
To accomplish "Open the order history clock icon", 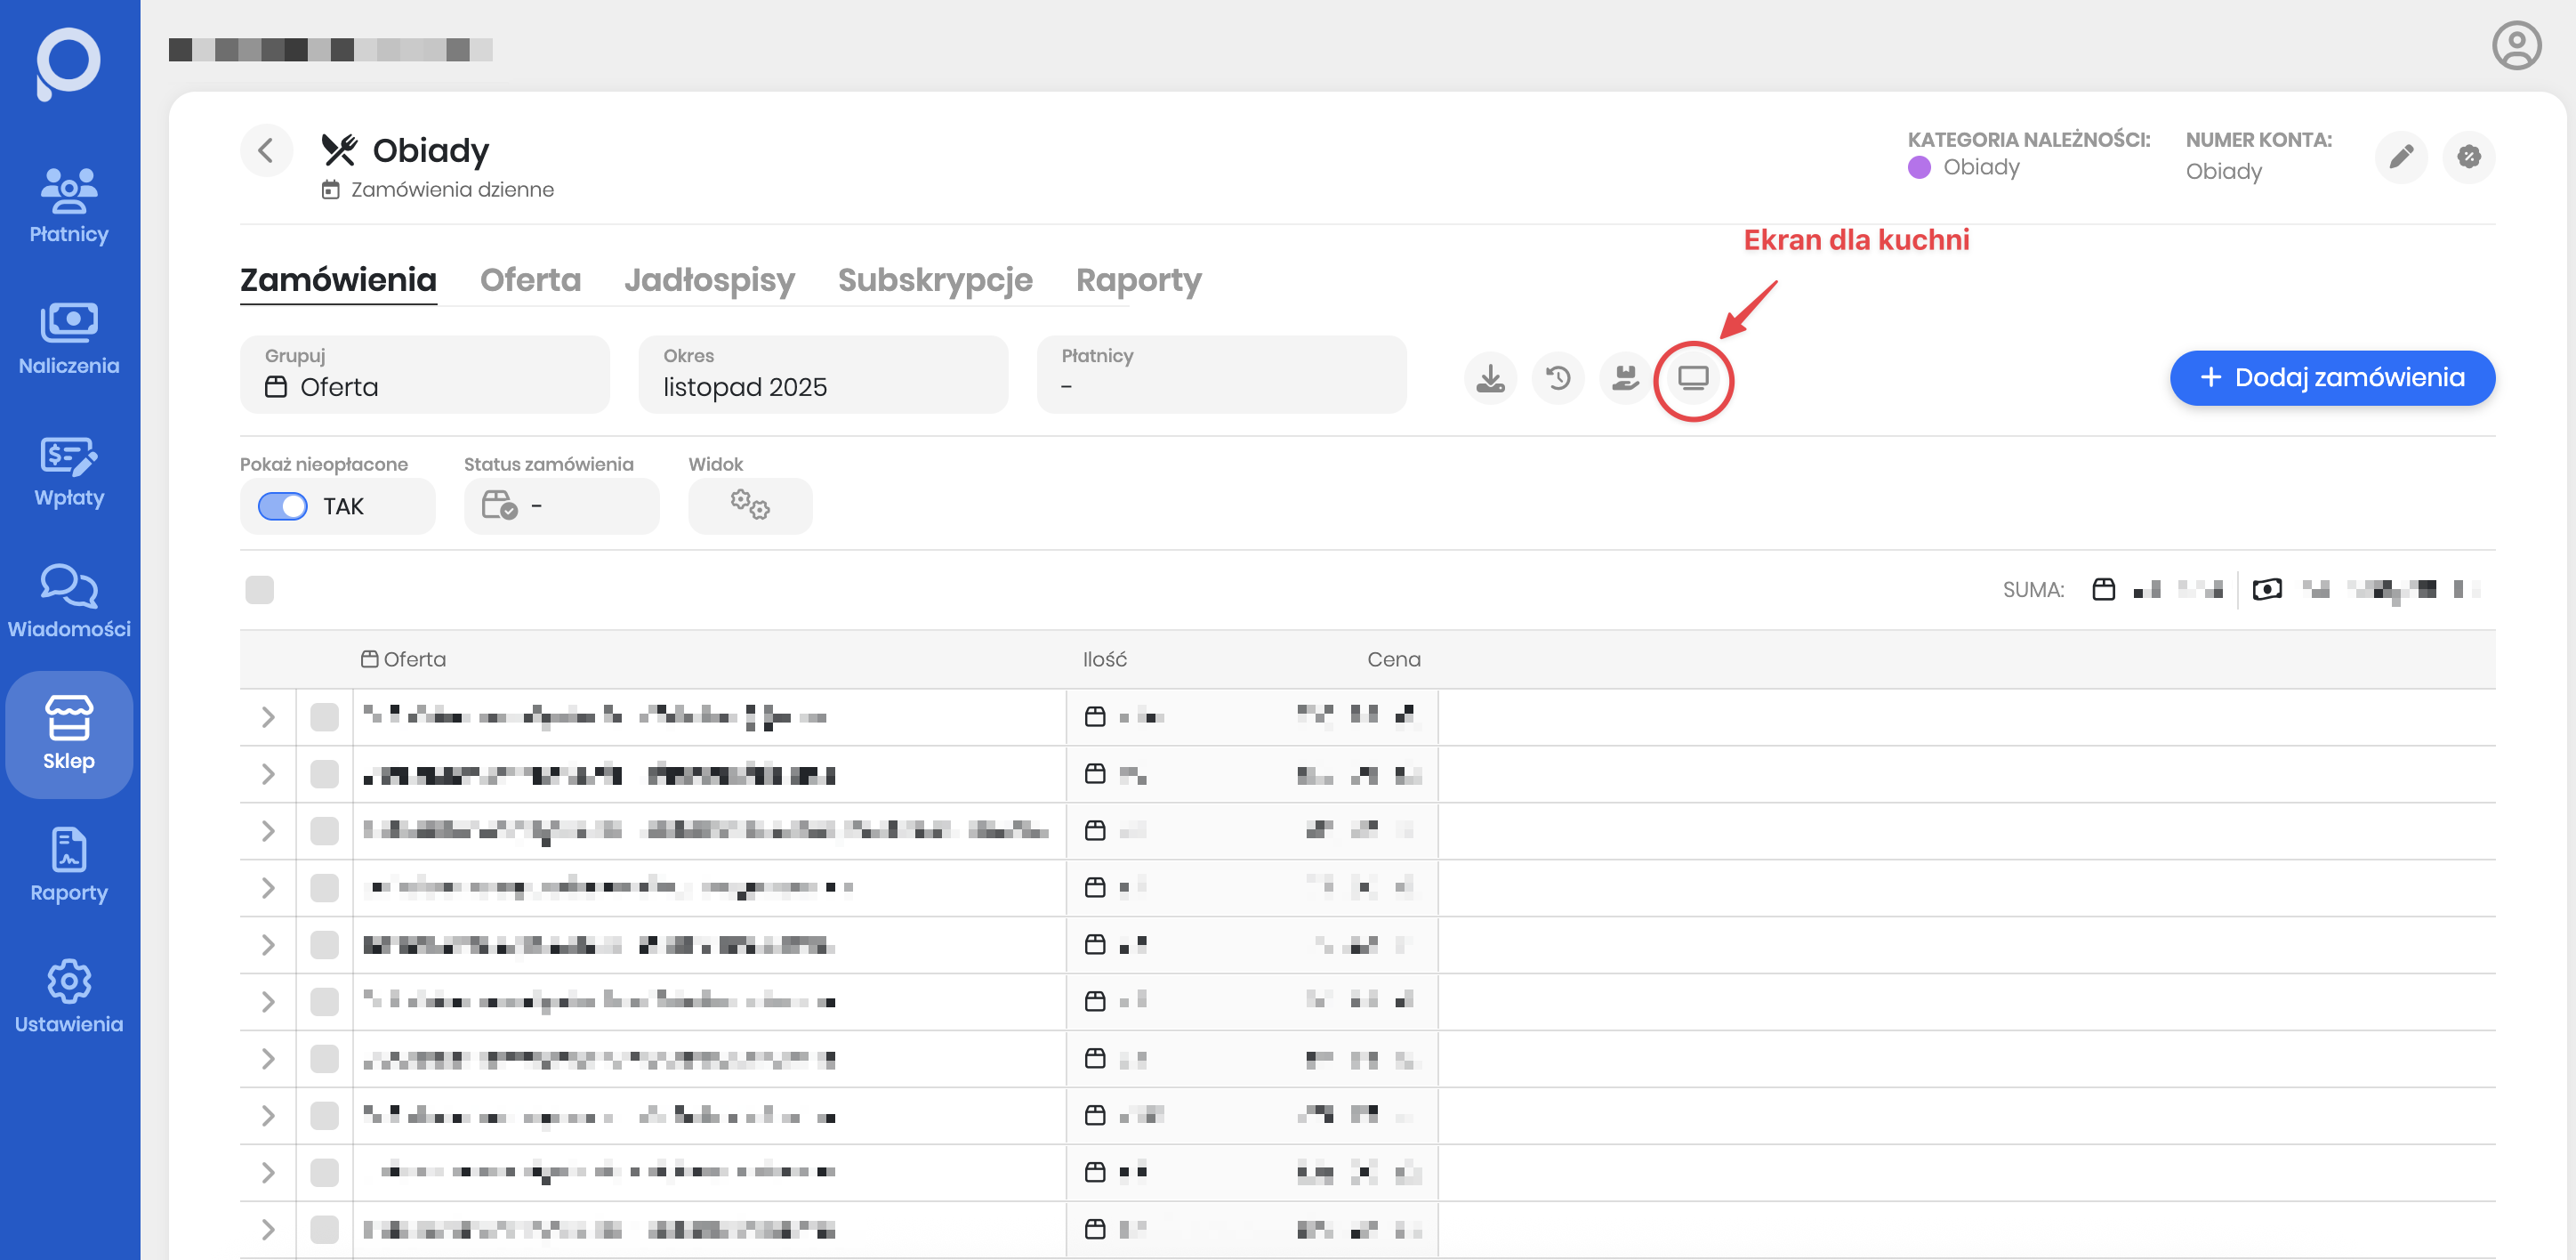I will click(1558, 379).
